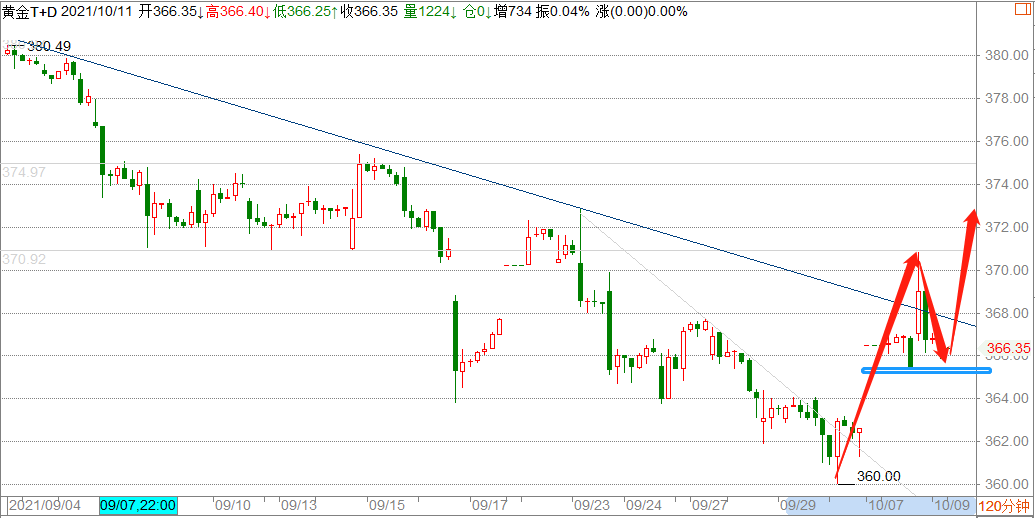This screenshot has width=1035, height=518.
Task: Toggle the orange side panel icon at top right
Action: tap(1024, 11)
